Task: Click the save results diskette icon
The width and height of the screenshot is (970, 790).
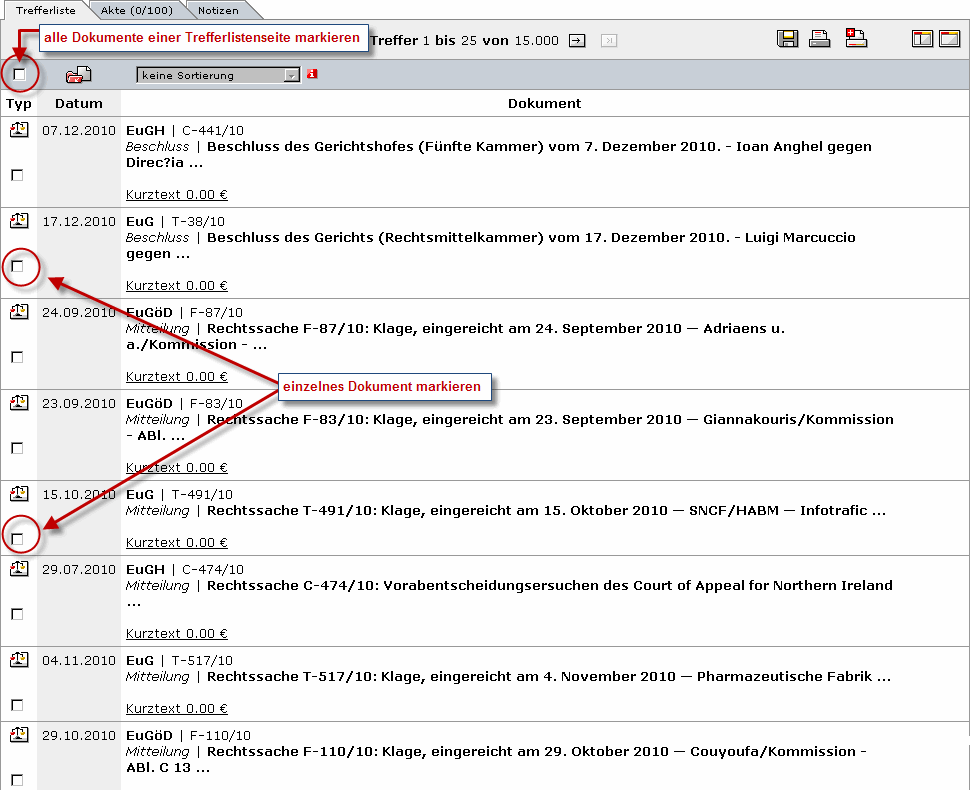Action: (788, 39)
